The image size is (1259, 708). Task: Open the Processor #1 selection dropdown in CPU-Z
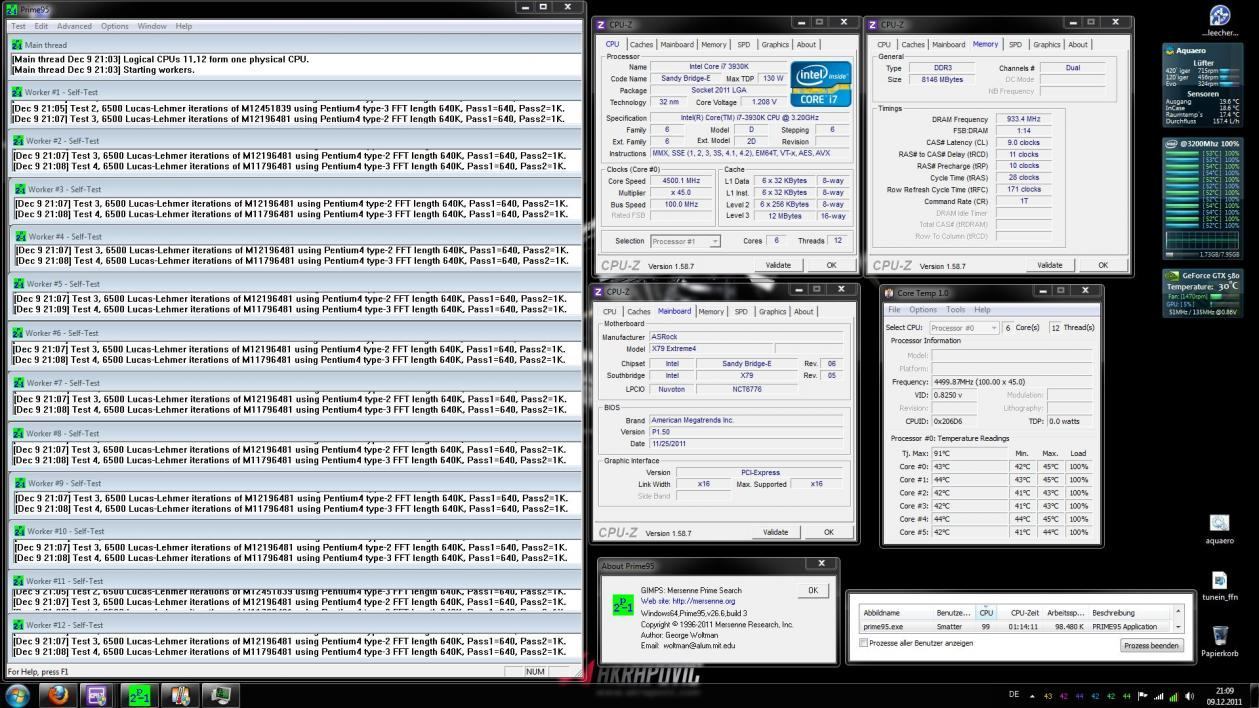[686, 241]
